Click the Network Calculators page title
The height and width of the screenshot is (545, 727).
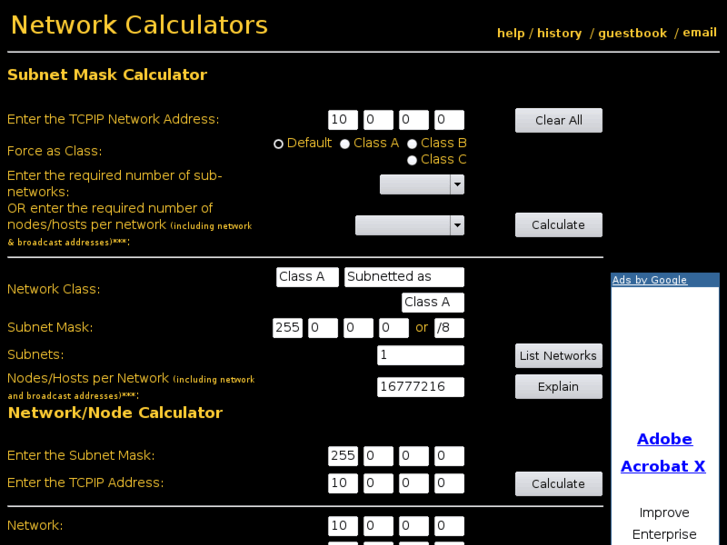click(x=139, y=25)
